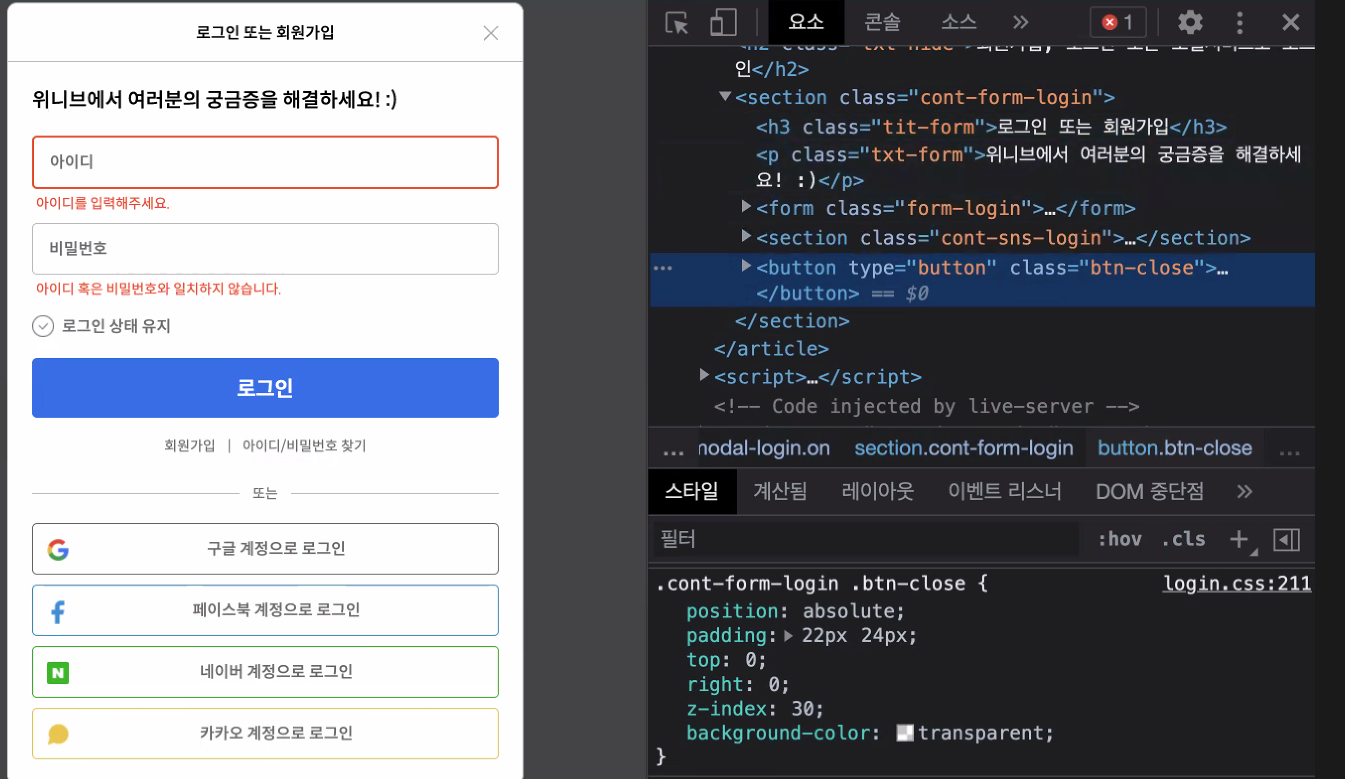The image size is (1345, 779).
Task: Click 페이스북 계정으로 로그인 button
Action: pos(265,610)
